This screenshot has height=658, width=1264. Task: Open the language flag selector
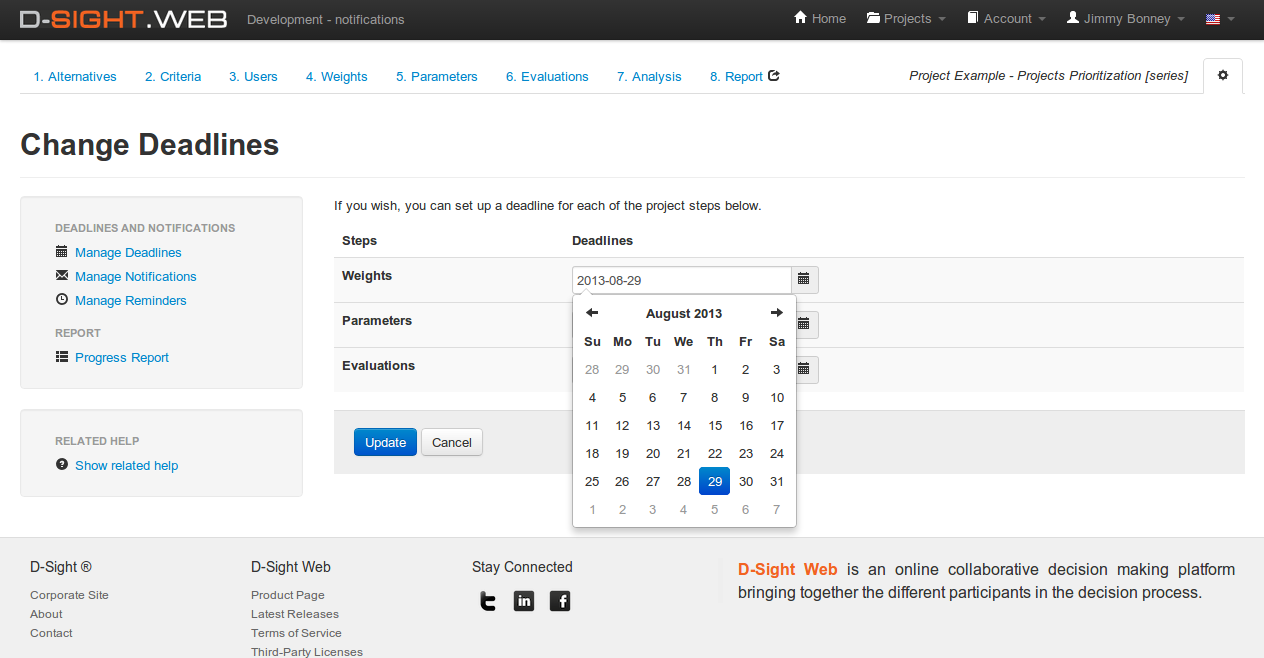click(x=1219, y=19)
